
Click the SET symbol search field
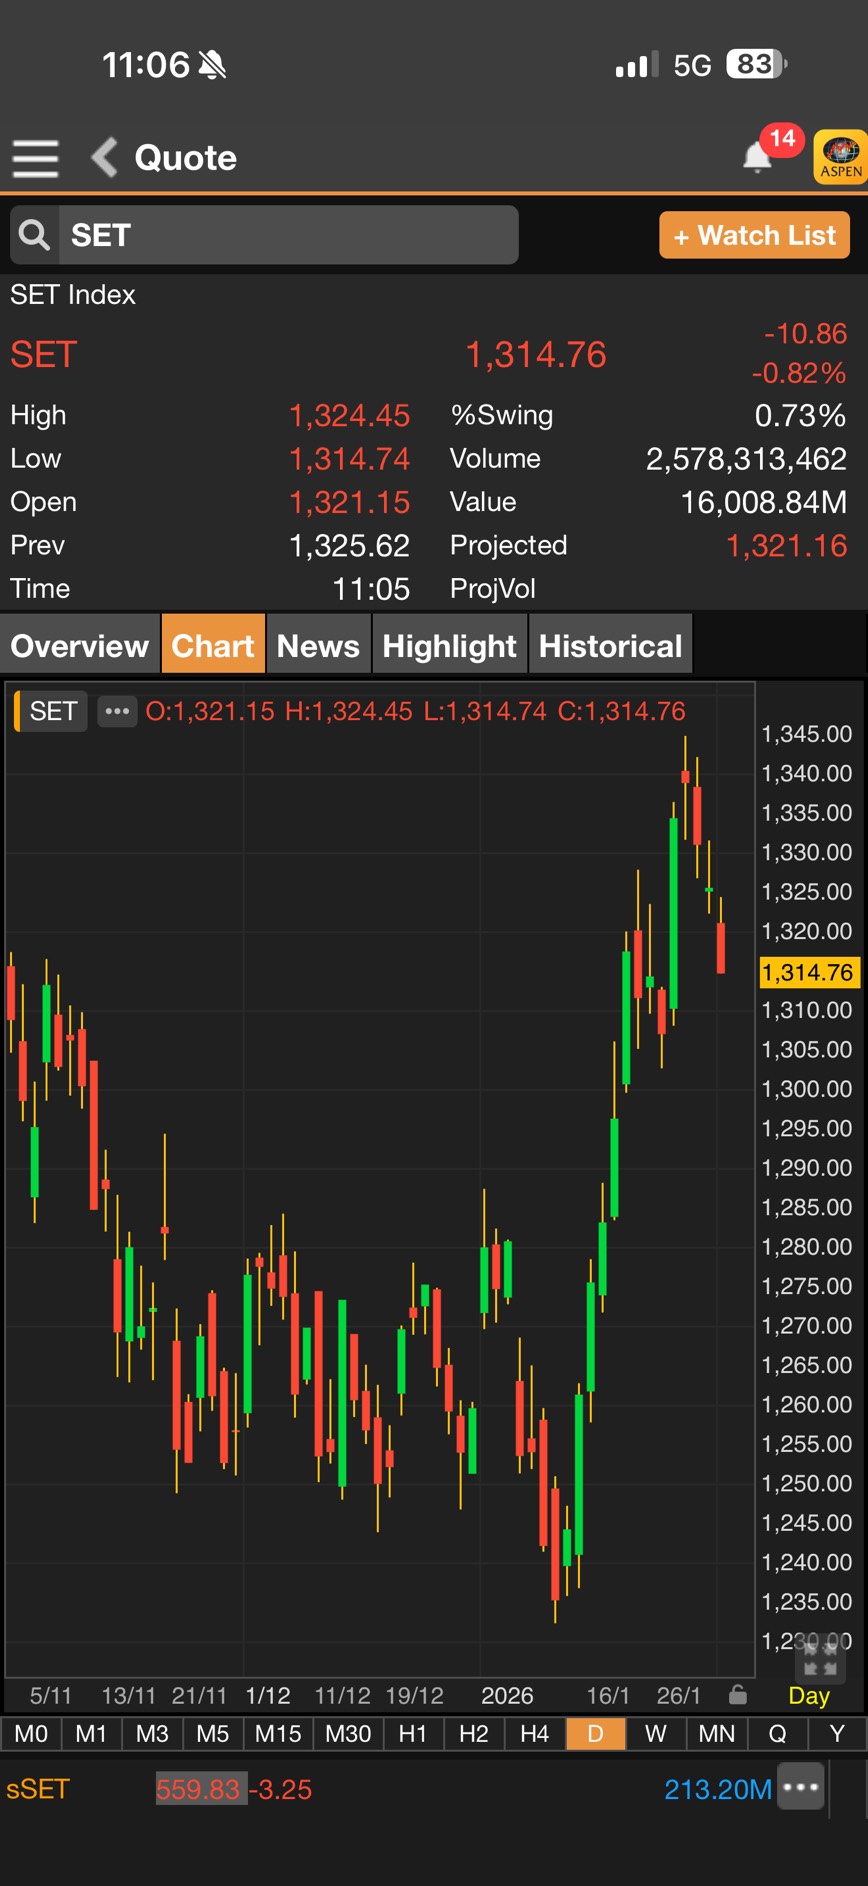coord(288,235)
